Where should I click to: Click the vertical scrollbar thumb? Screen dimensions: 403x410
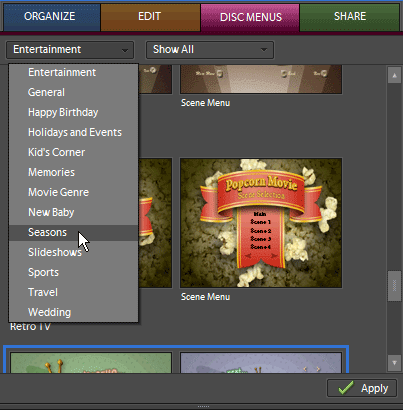[394, 286]
